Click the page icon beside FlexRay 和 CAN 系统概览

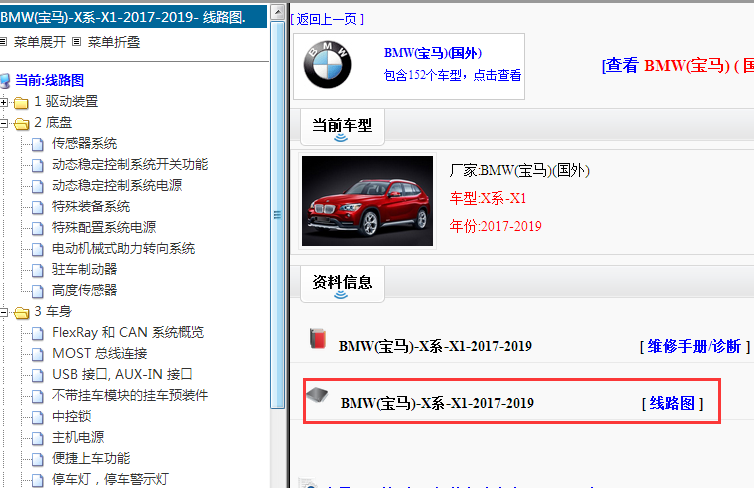point(38,333)
